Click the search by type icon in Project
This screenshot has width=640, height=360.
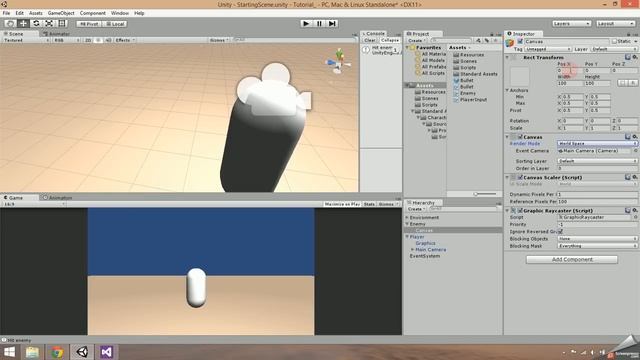click(x=478, y=40)
